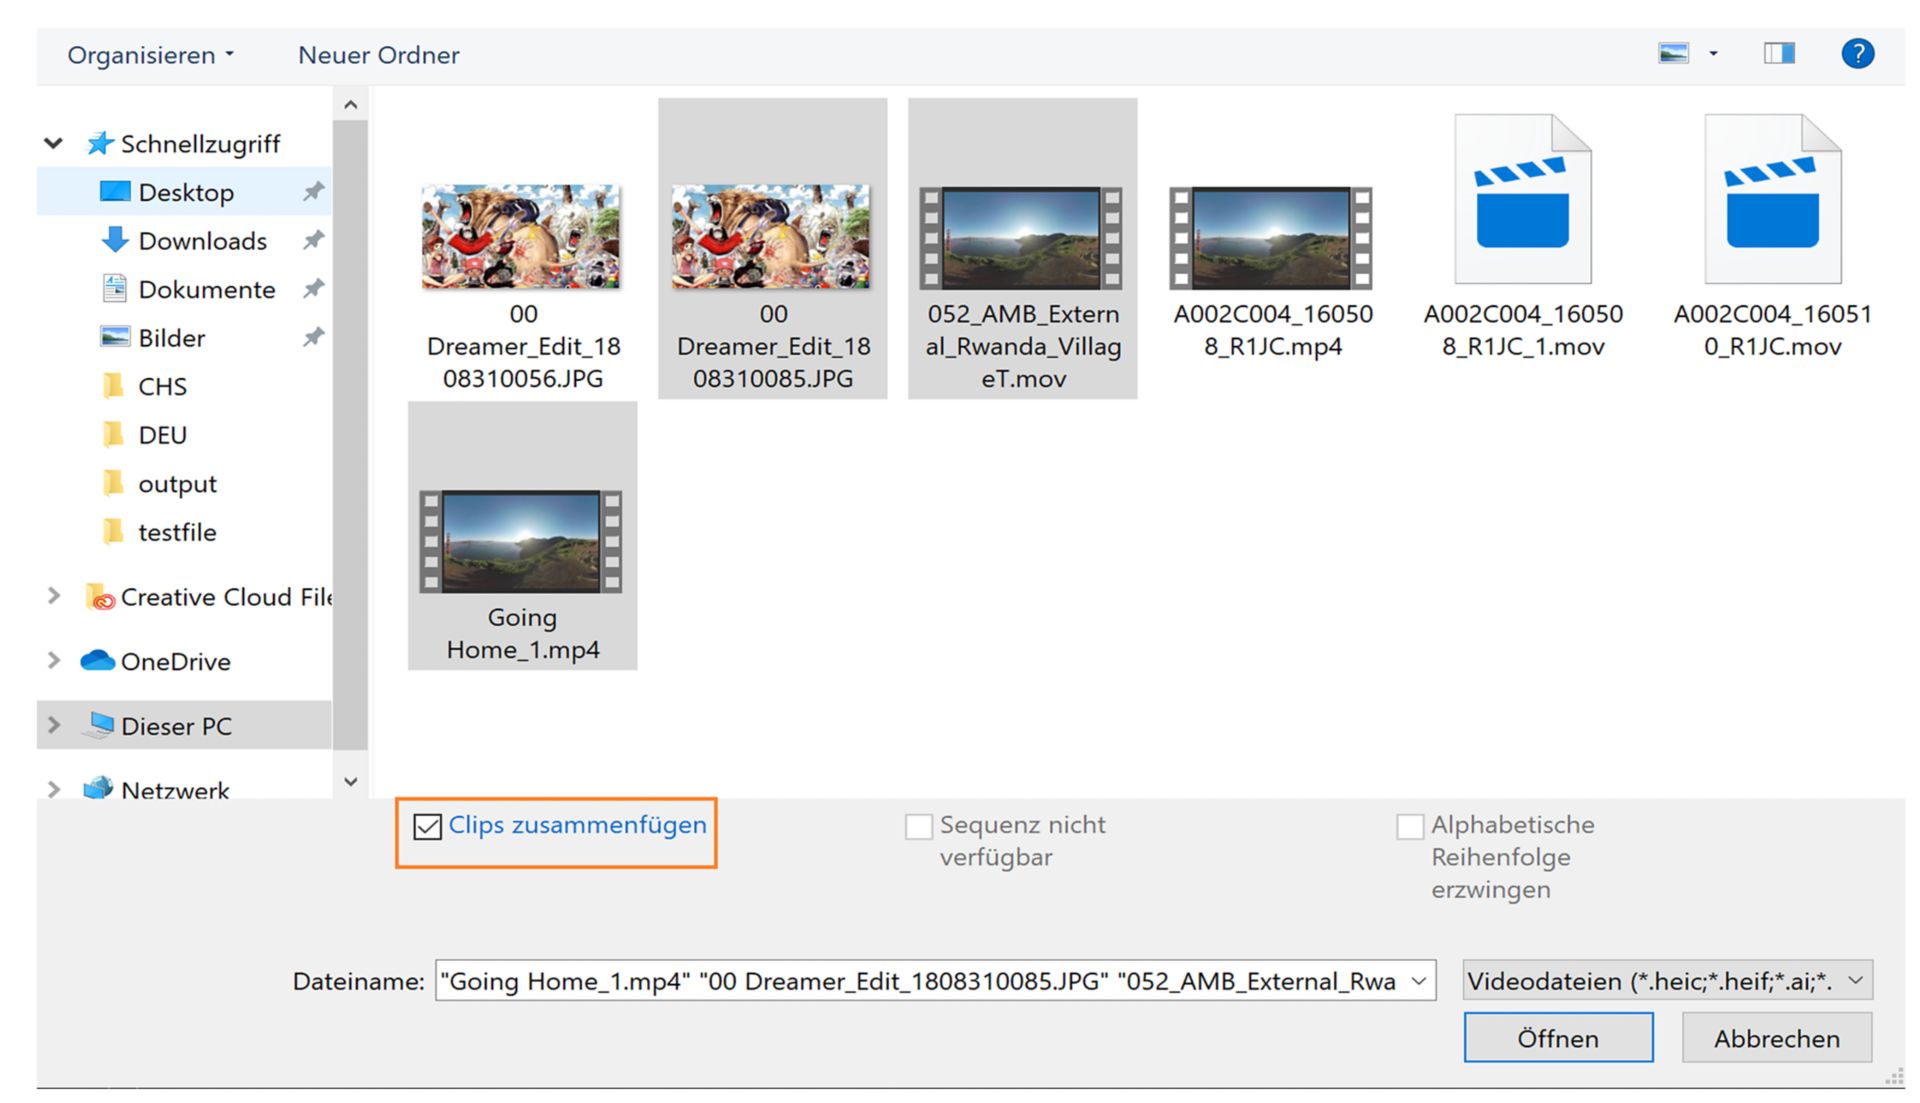Expand the Dieser PC tree node
1920x1103 pixels.
(x=54, y=726)
